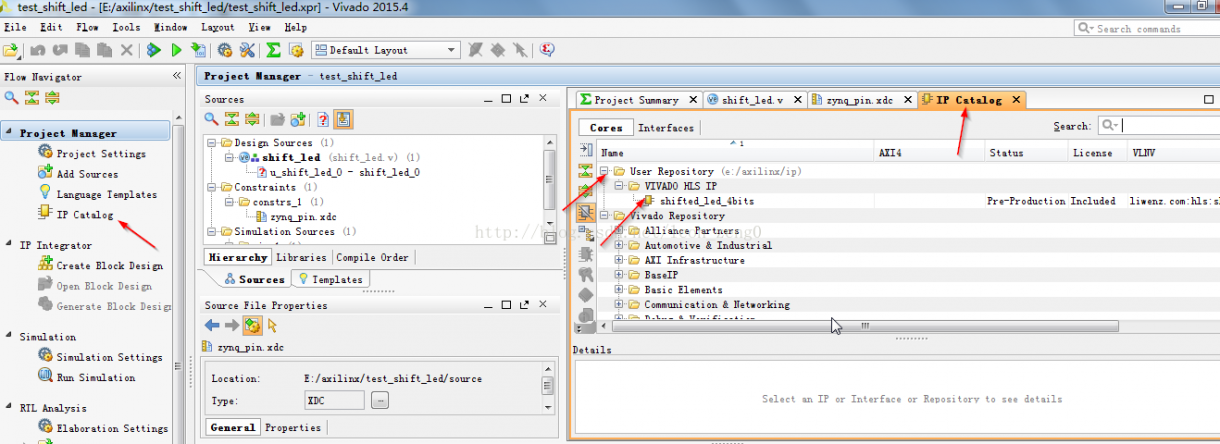1220x444 pixels.
Task: Toggle highlighted rightmost icon in Sources toolbar
Action: 343,119
